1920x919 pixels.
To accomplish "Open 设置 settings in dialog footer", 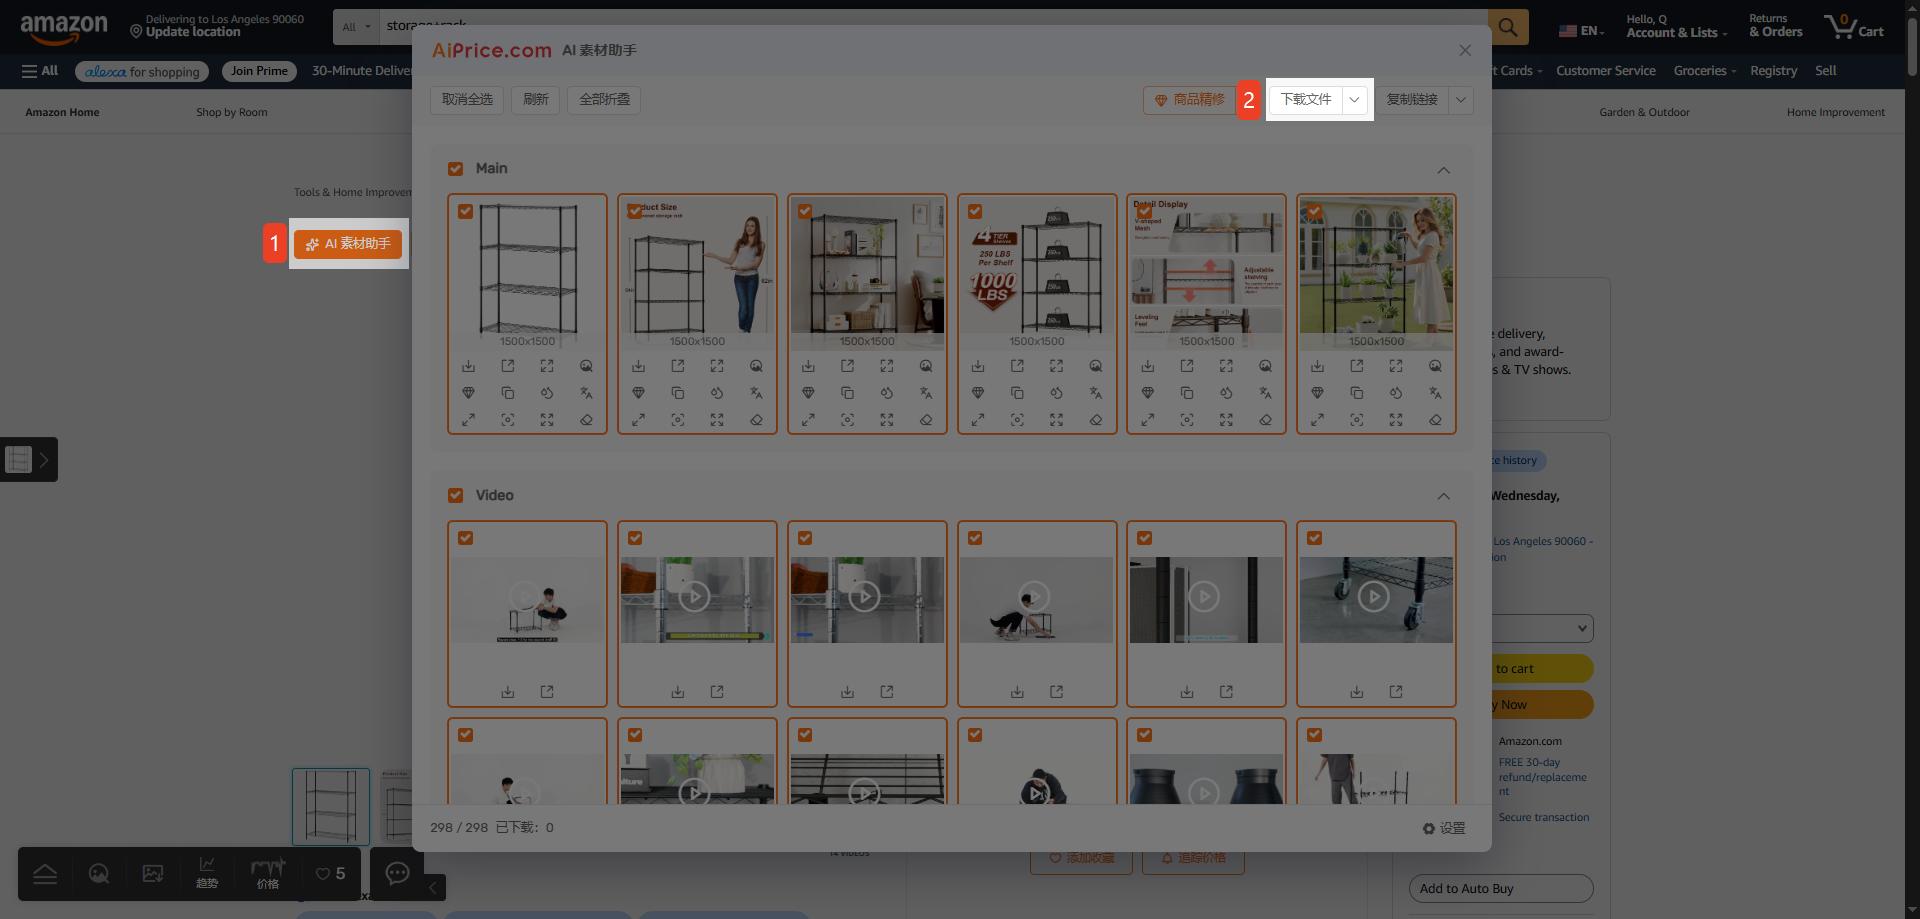I will 1444,829.
